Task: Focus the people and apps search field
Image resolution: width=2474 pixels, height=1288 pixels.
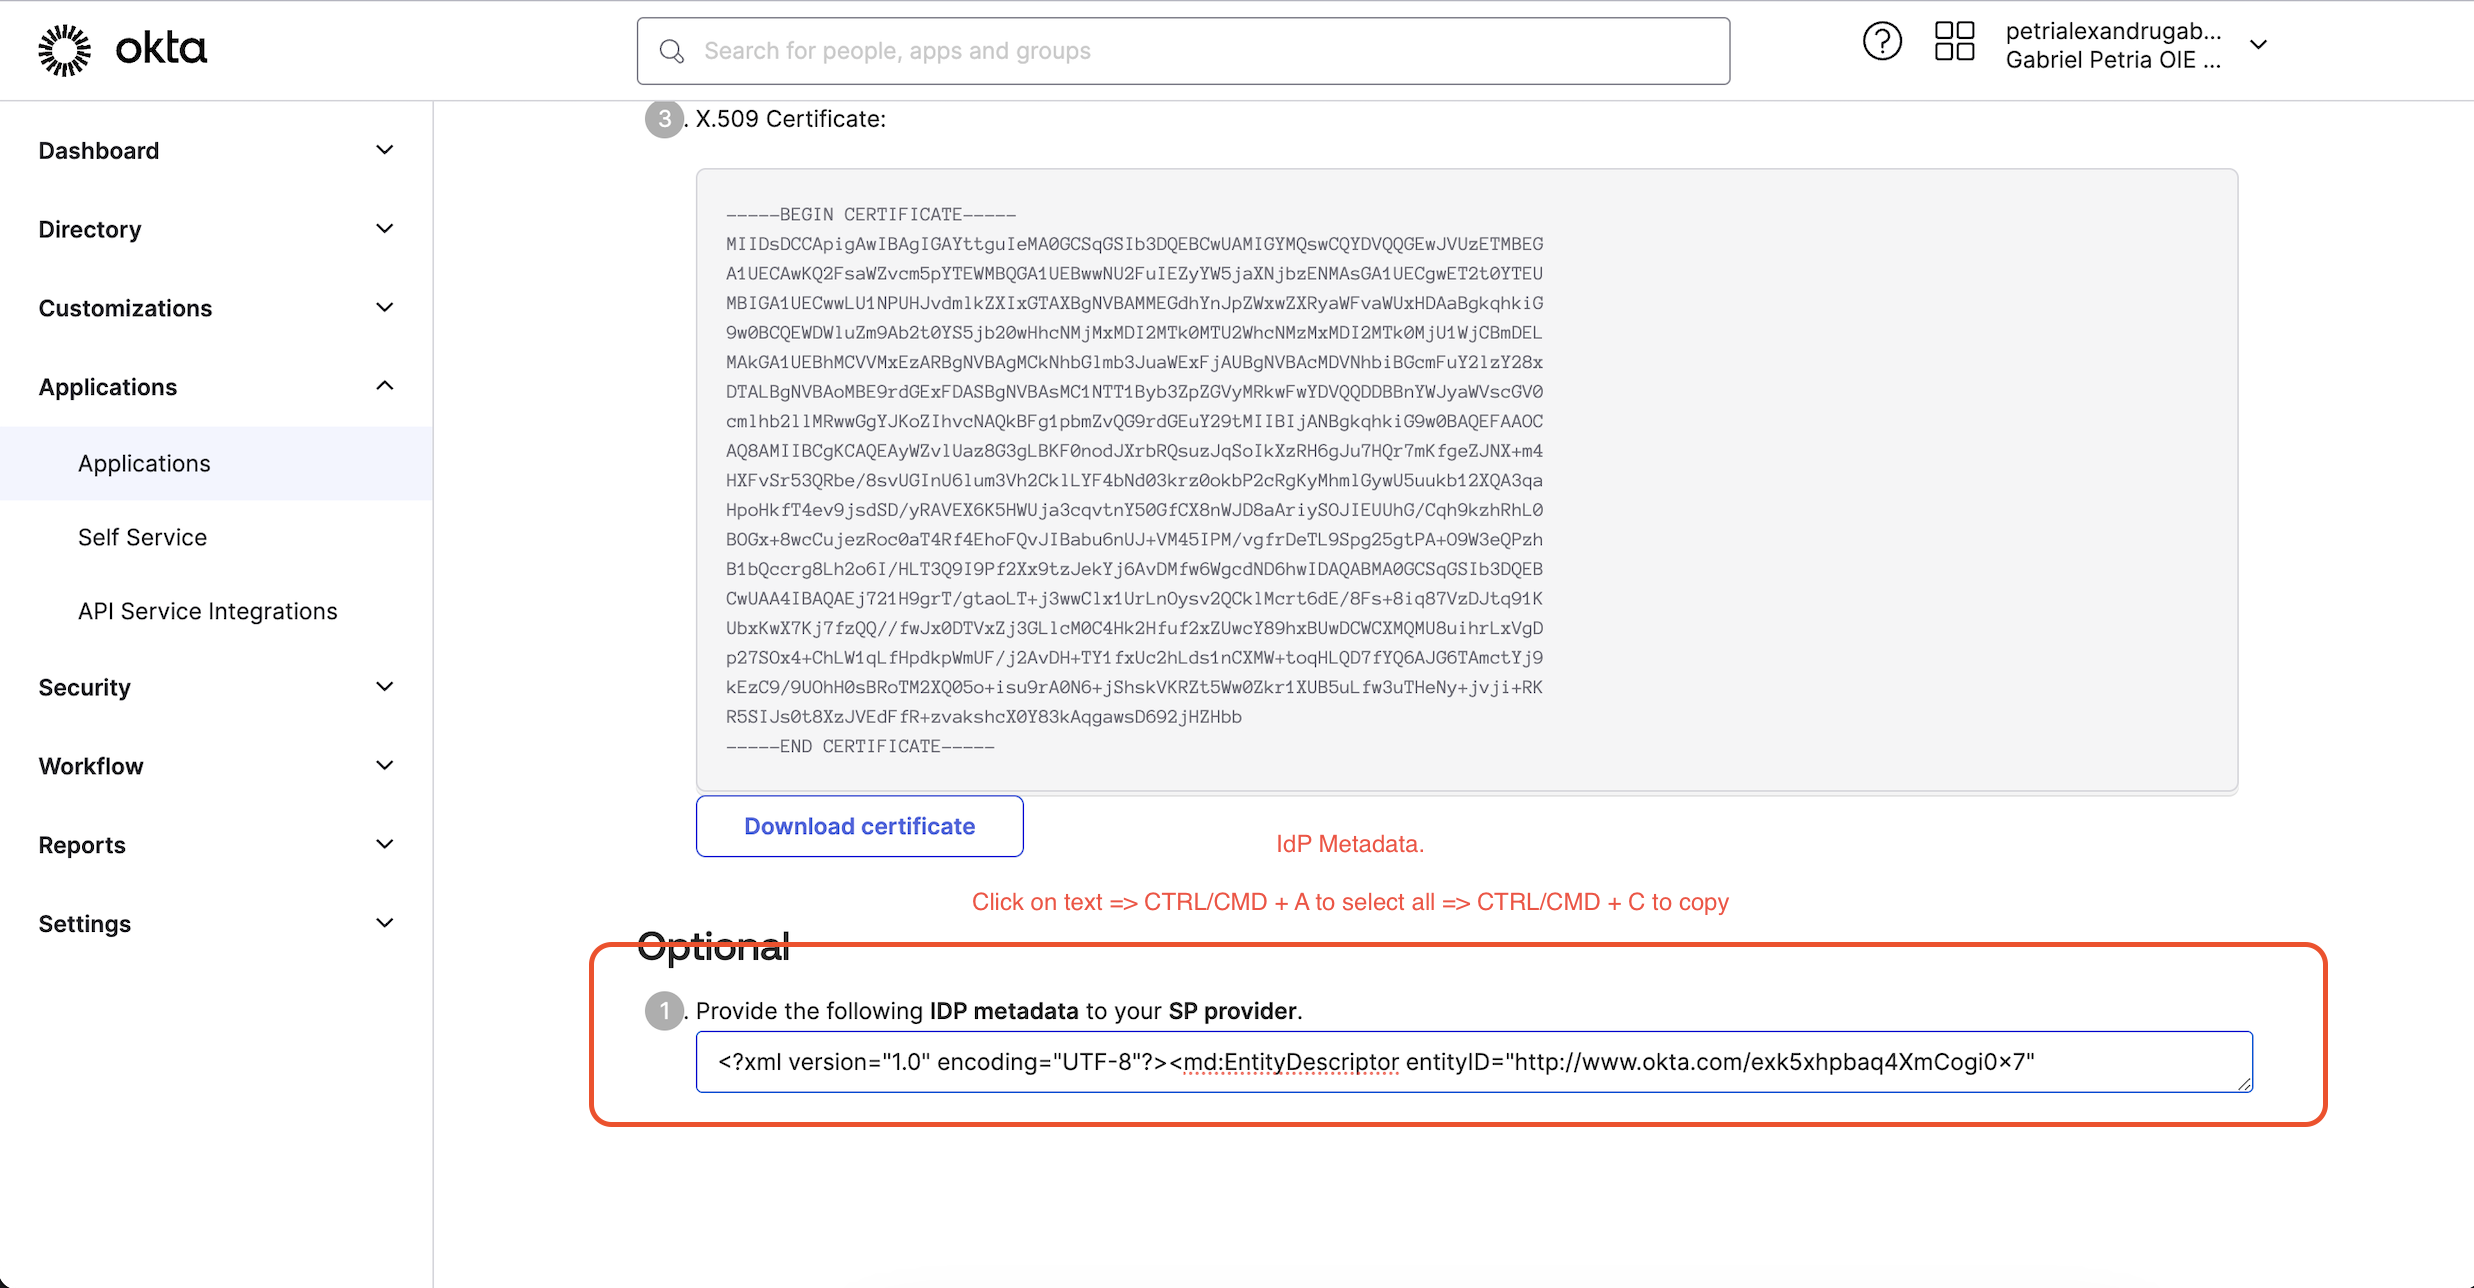Action: [x=1200, y=51]
